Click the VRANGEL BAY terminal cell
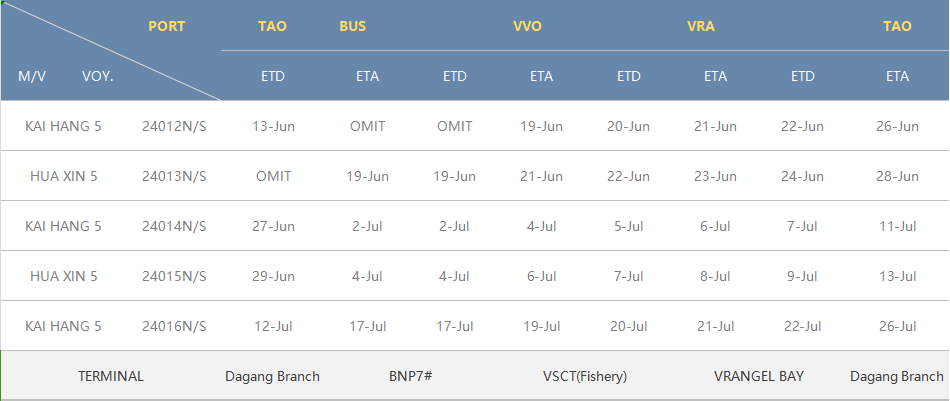The width and height of the screenshot is (950, 401). point(759,376)
